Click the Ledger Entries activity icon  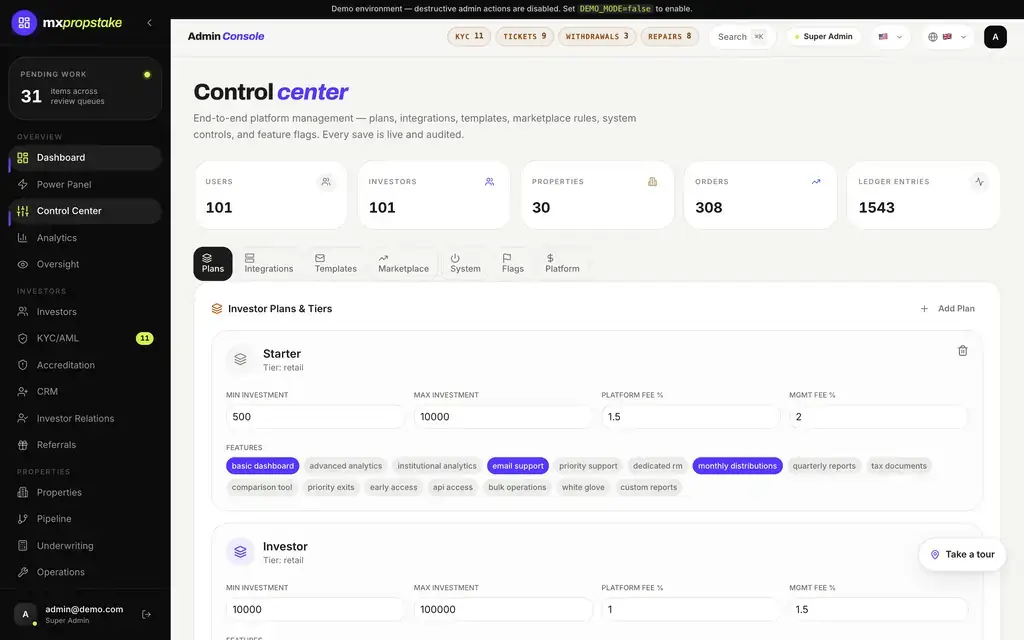point(979,182)
